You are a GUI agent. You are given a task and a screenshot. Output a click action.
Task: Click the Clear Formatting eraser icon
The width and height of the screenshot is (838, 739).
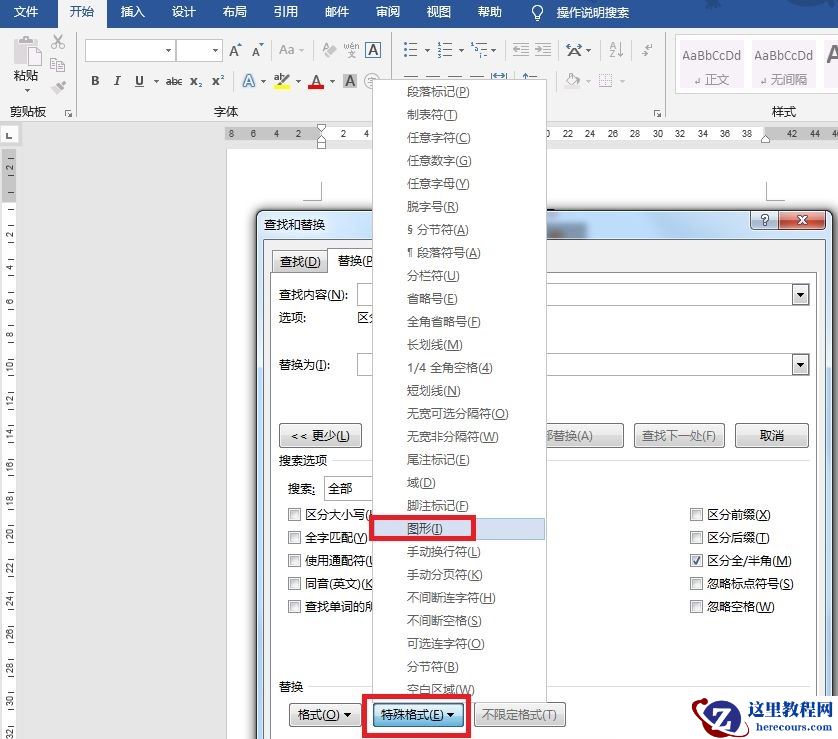329,50
